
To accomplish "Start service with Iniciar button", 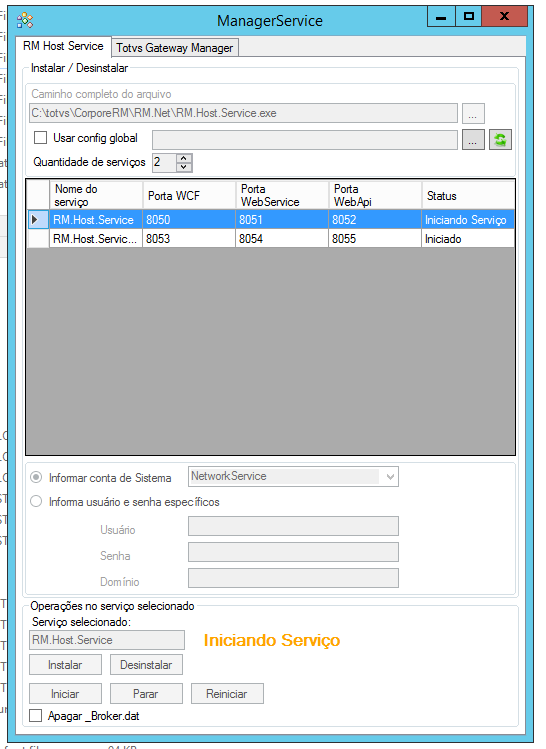I will click(x=65, y=694).
